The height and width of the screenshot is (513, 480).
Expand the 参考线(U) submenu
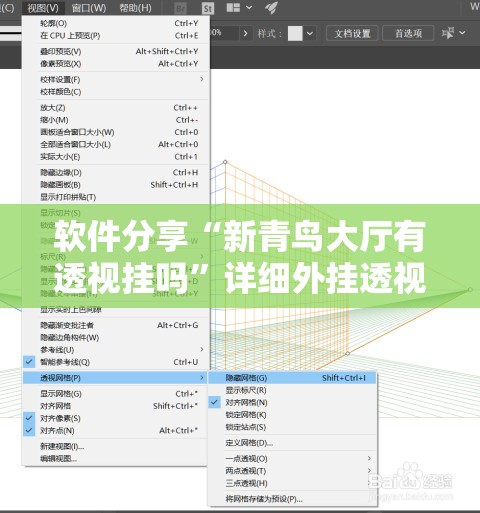click(116, 350)
